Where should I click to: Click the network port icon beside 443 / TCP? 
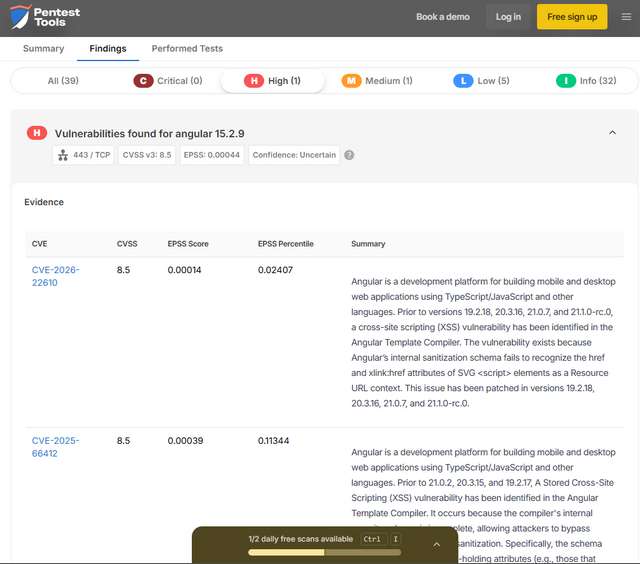[x=62, y=155]
